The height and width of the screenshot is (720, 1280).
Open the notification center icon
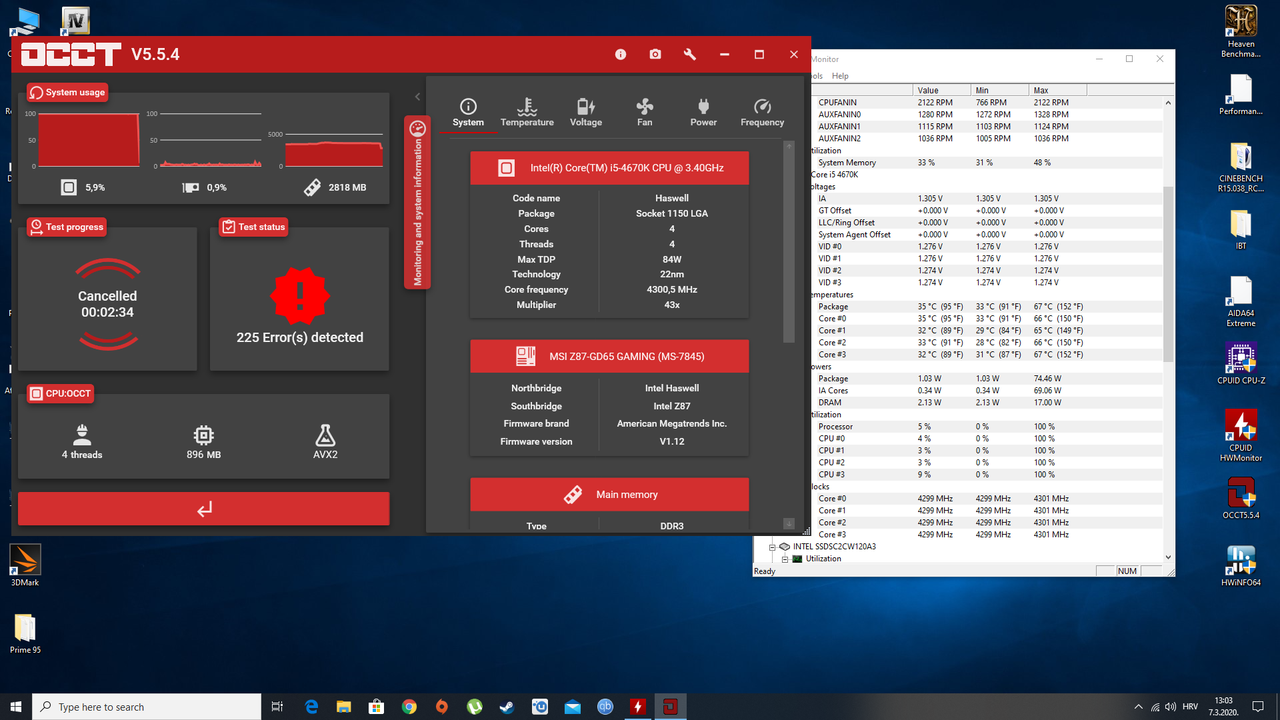click(1259, 706)
